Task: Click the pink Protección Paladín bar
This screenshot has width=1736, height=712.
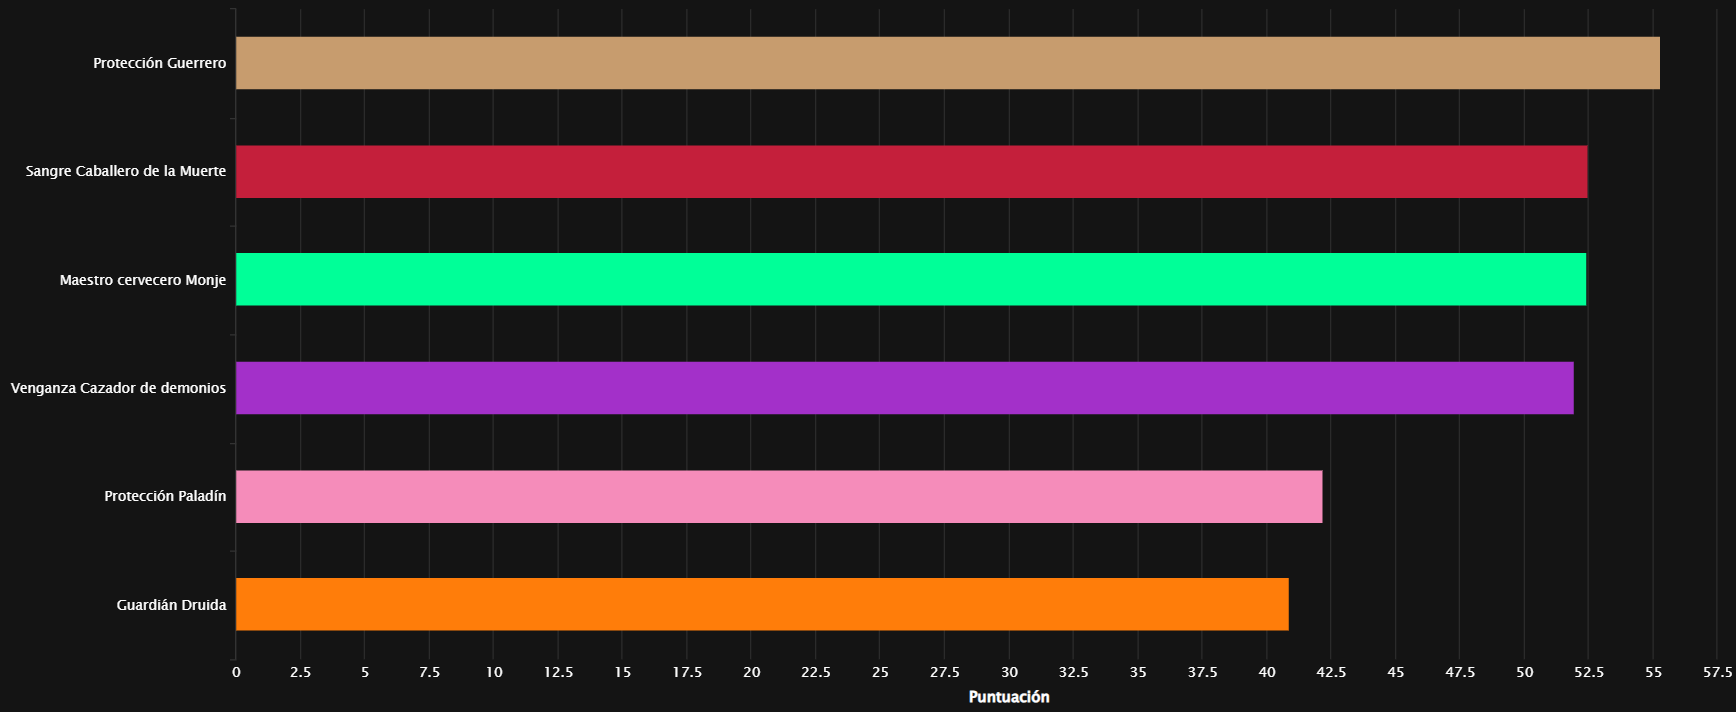Action: (x=778, y=496)
